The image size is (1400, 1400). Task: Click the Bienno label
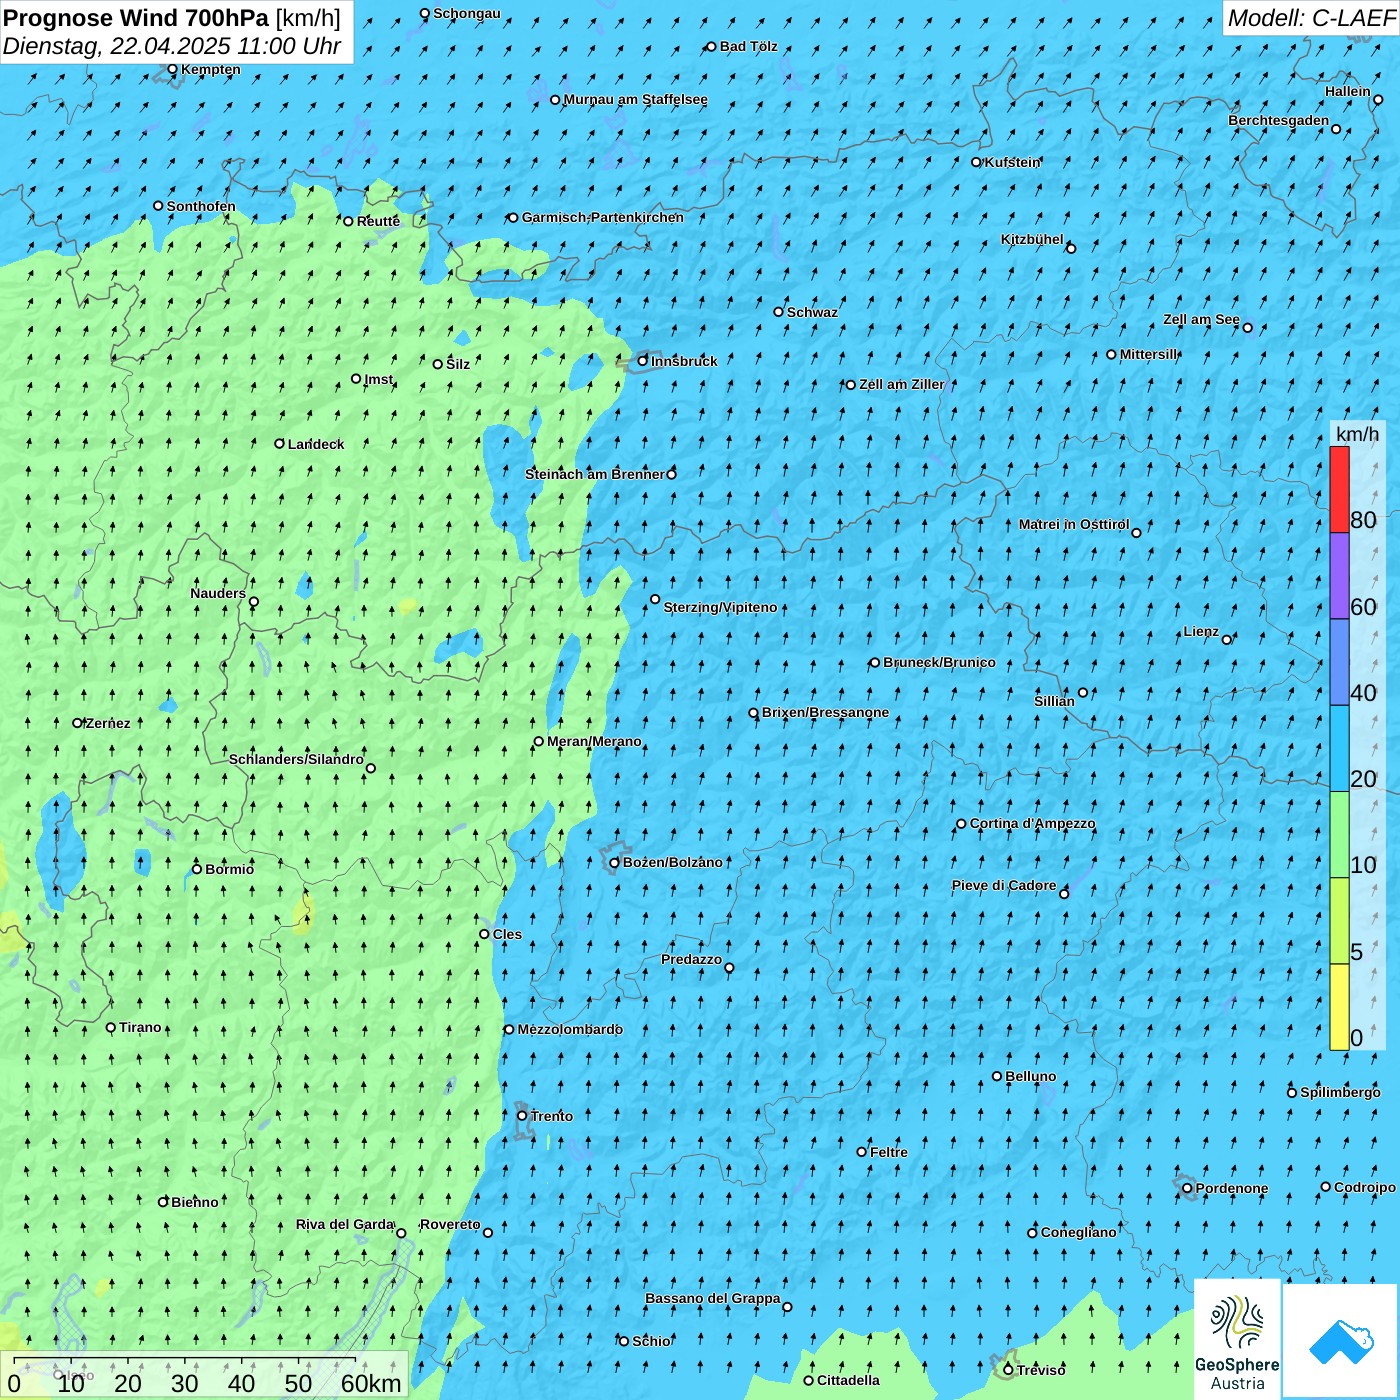coord(195,1202)
